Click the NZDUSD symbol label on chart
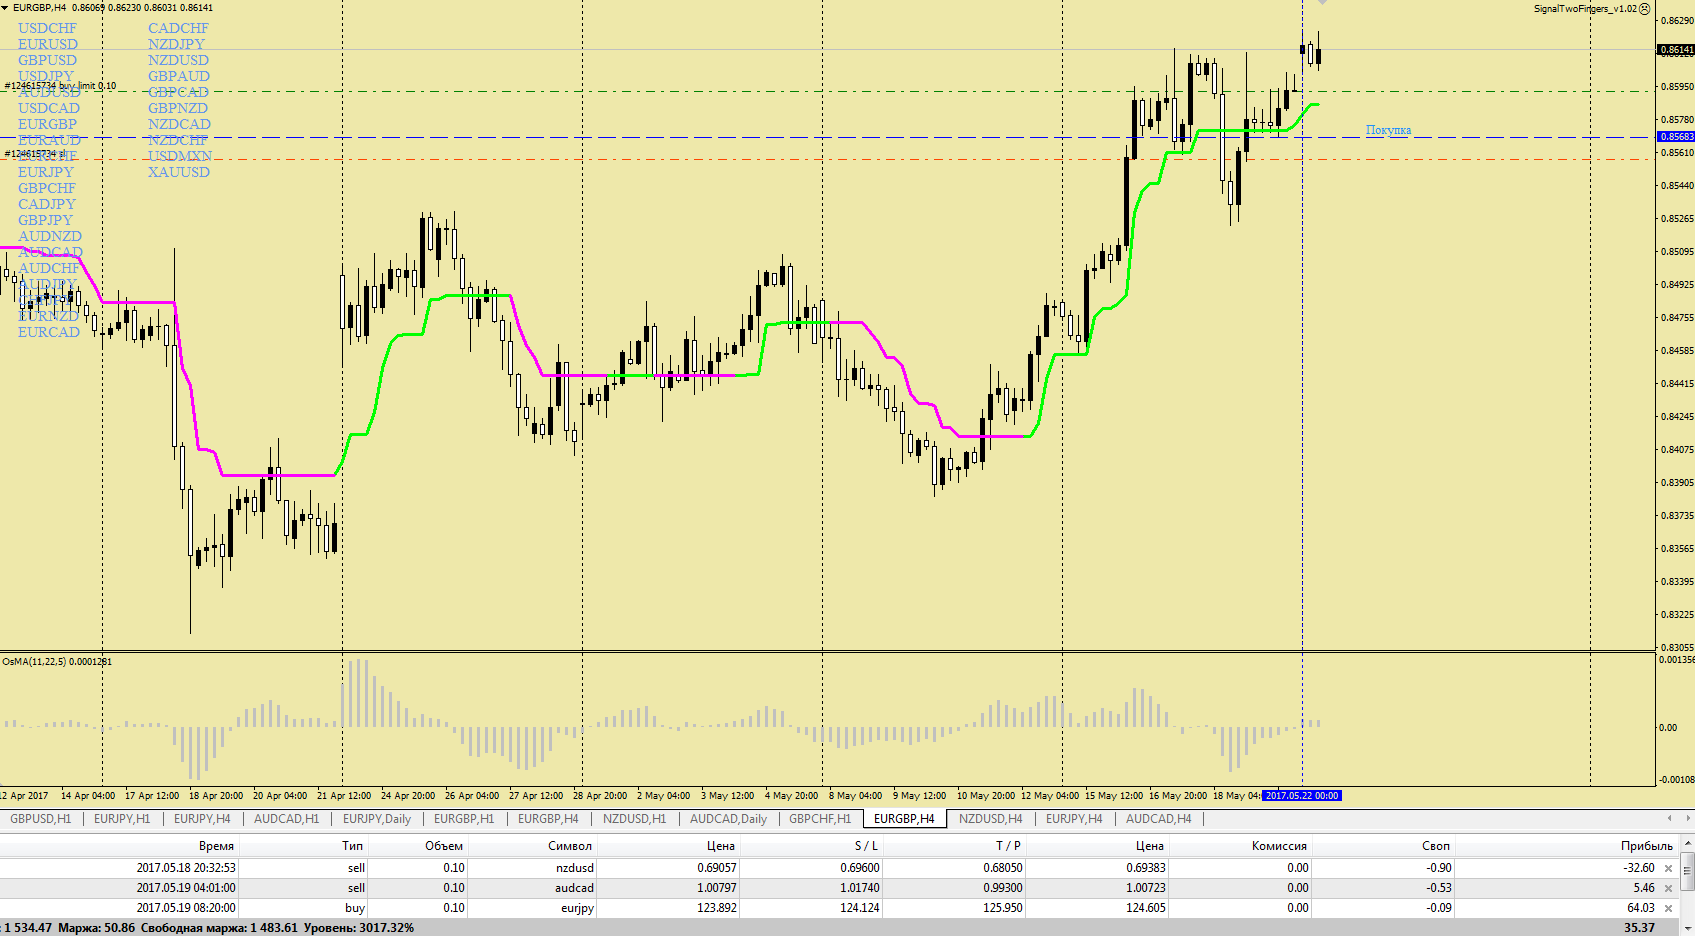Image resolution: width=1695 pixels, height=936 pixels. 178,60
